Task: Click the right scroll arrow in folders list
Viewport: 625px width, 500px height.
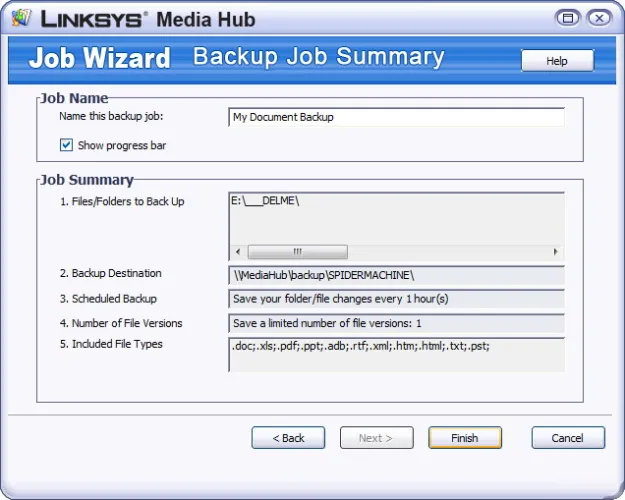Action: pos(555,252)
